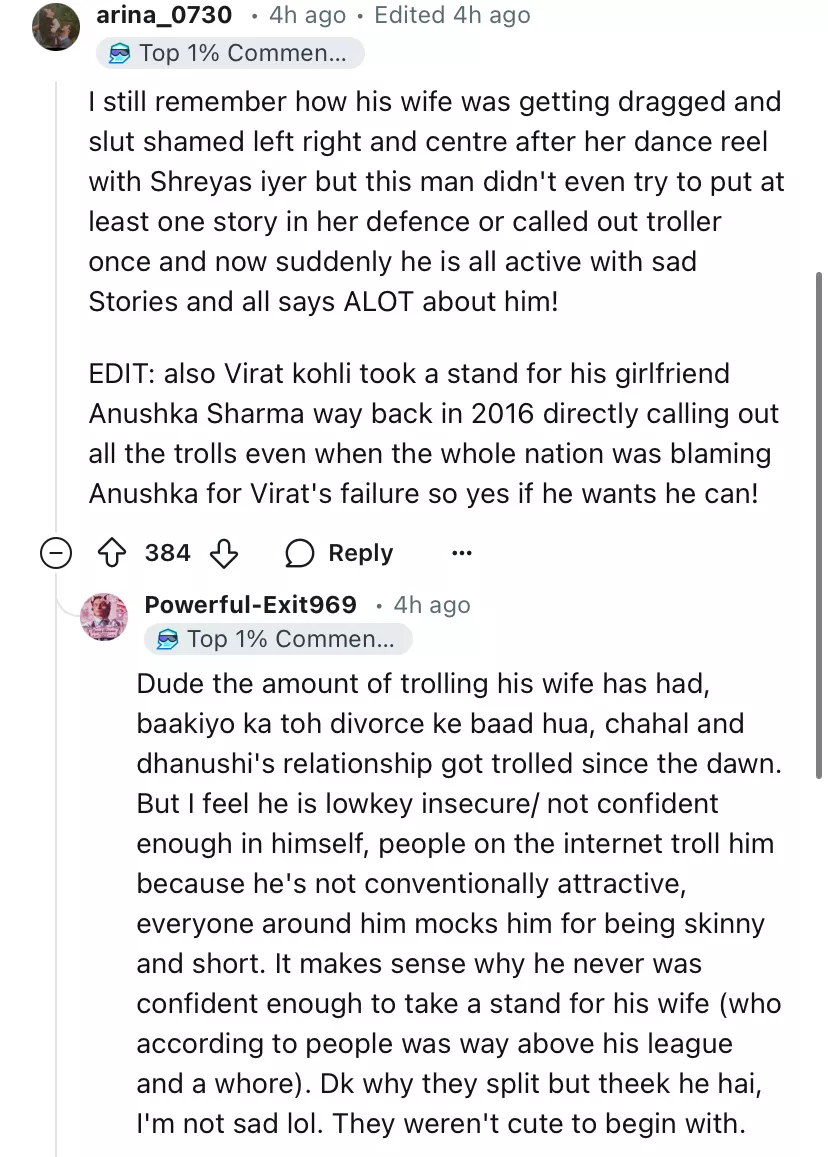Click the EDIT paragraph about Virat Kohli
Viewport: 828px width, 1157px height.
430,433
